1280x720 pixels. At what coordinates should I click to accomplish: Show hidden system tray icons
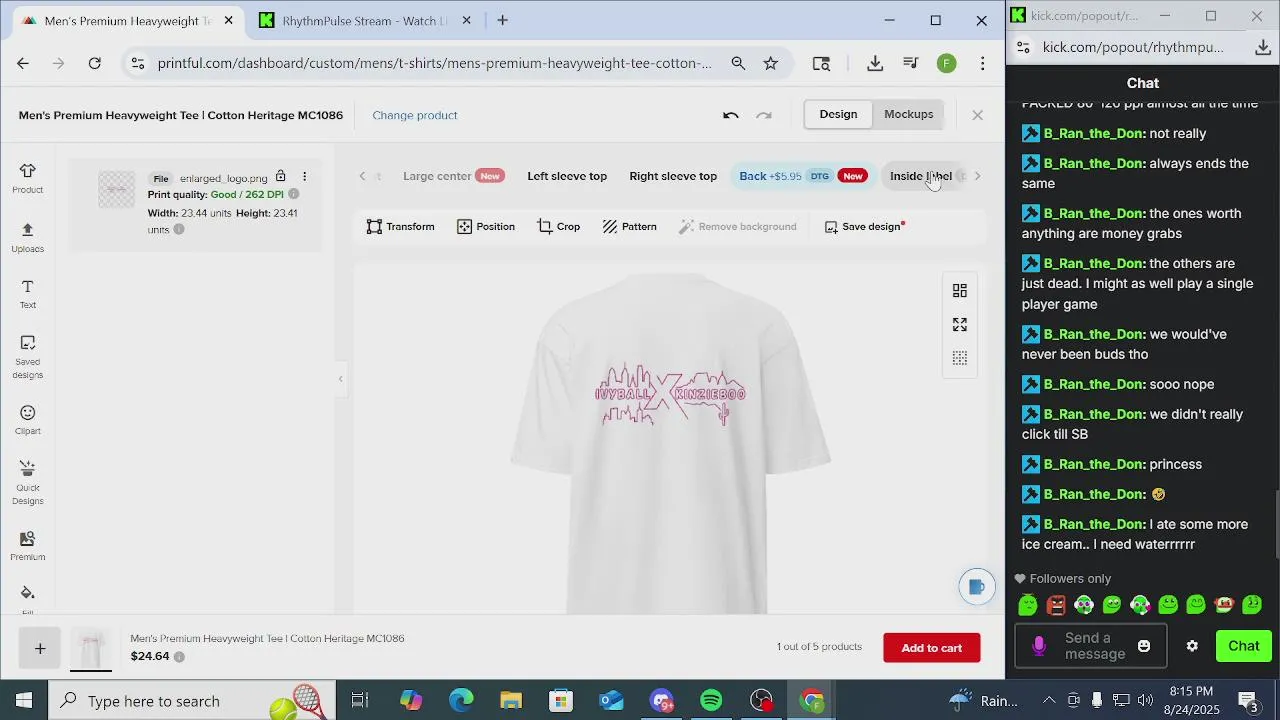tap(1049, 700)
